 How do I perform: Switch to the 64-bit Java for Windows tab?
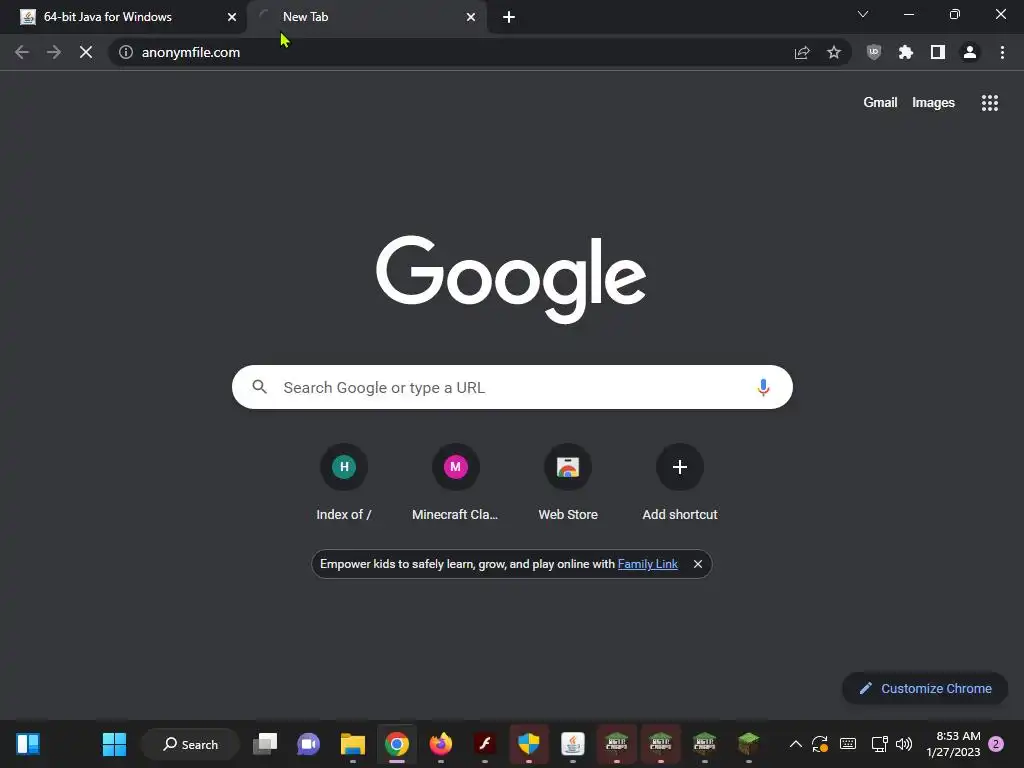tap(124, 17)
